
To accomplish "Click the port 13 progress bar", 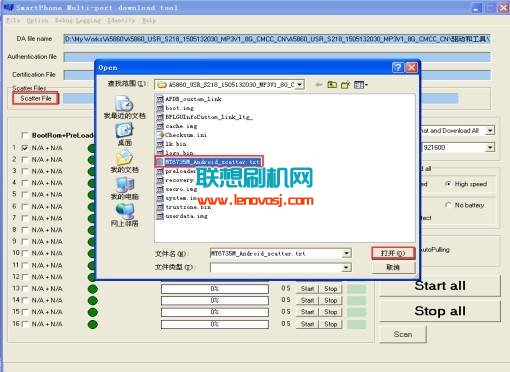I will [215, 289].
